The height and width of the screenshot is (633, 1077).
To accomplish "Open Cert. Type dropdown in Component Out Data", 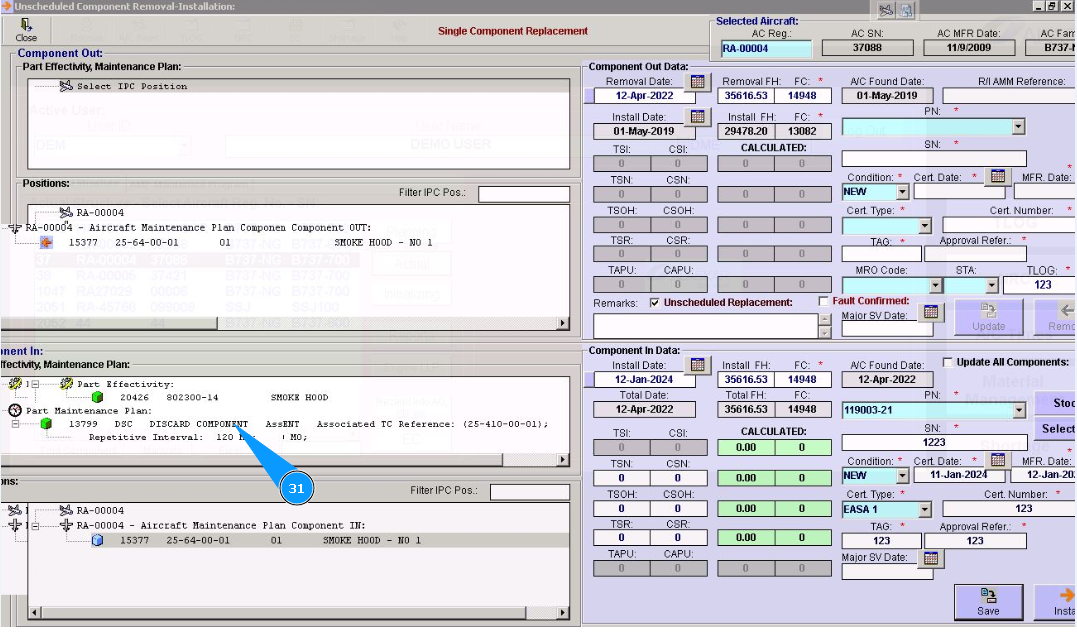I will [x=925, y=225].
